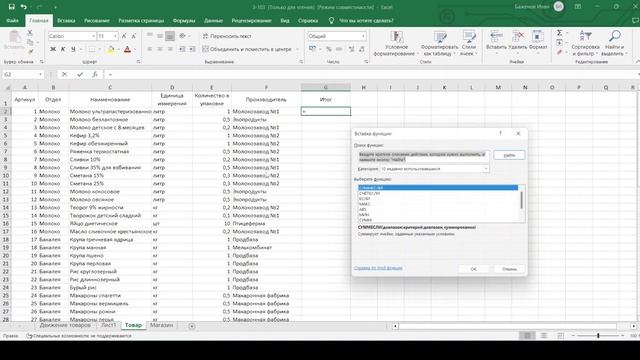Screen dimensions: 640x360
Task: Open Сортировка и фильтр menu
Action: [x=585, y=43]
